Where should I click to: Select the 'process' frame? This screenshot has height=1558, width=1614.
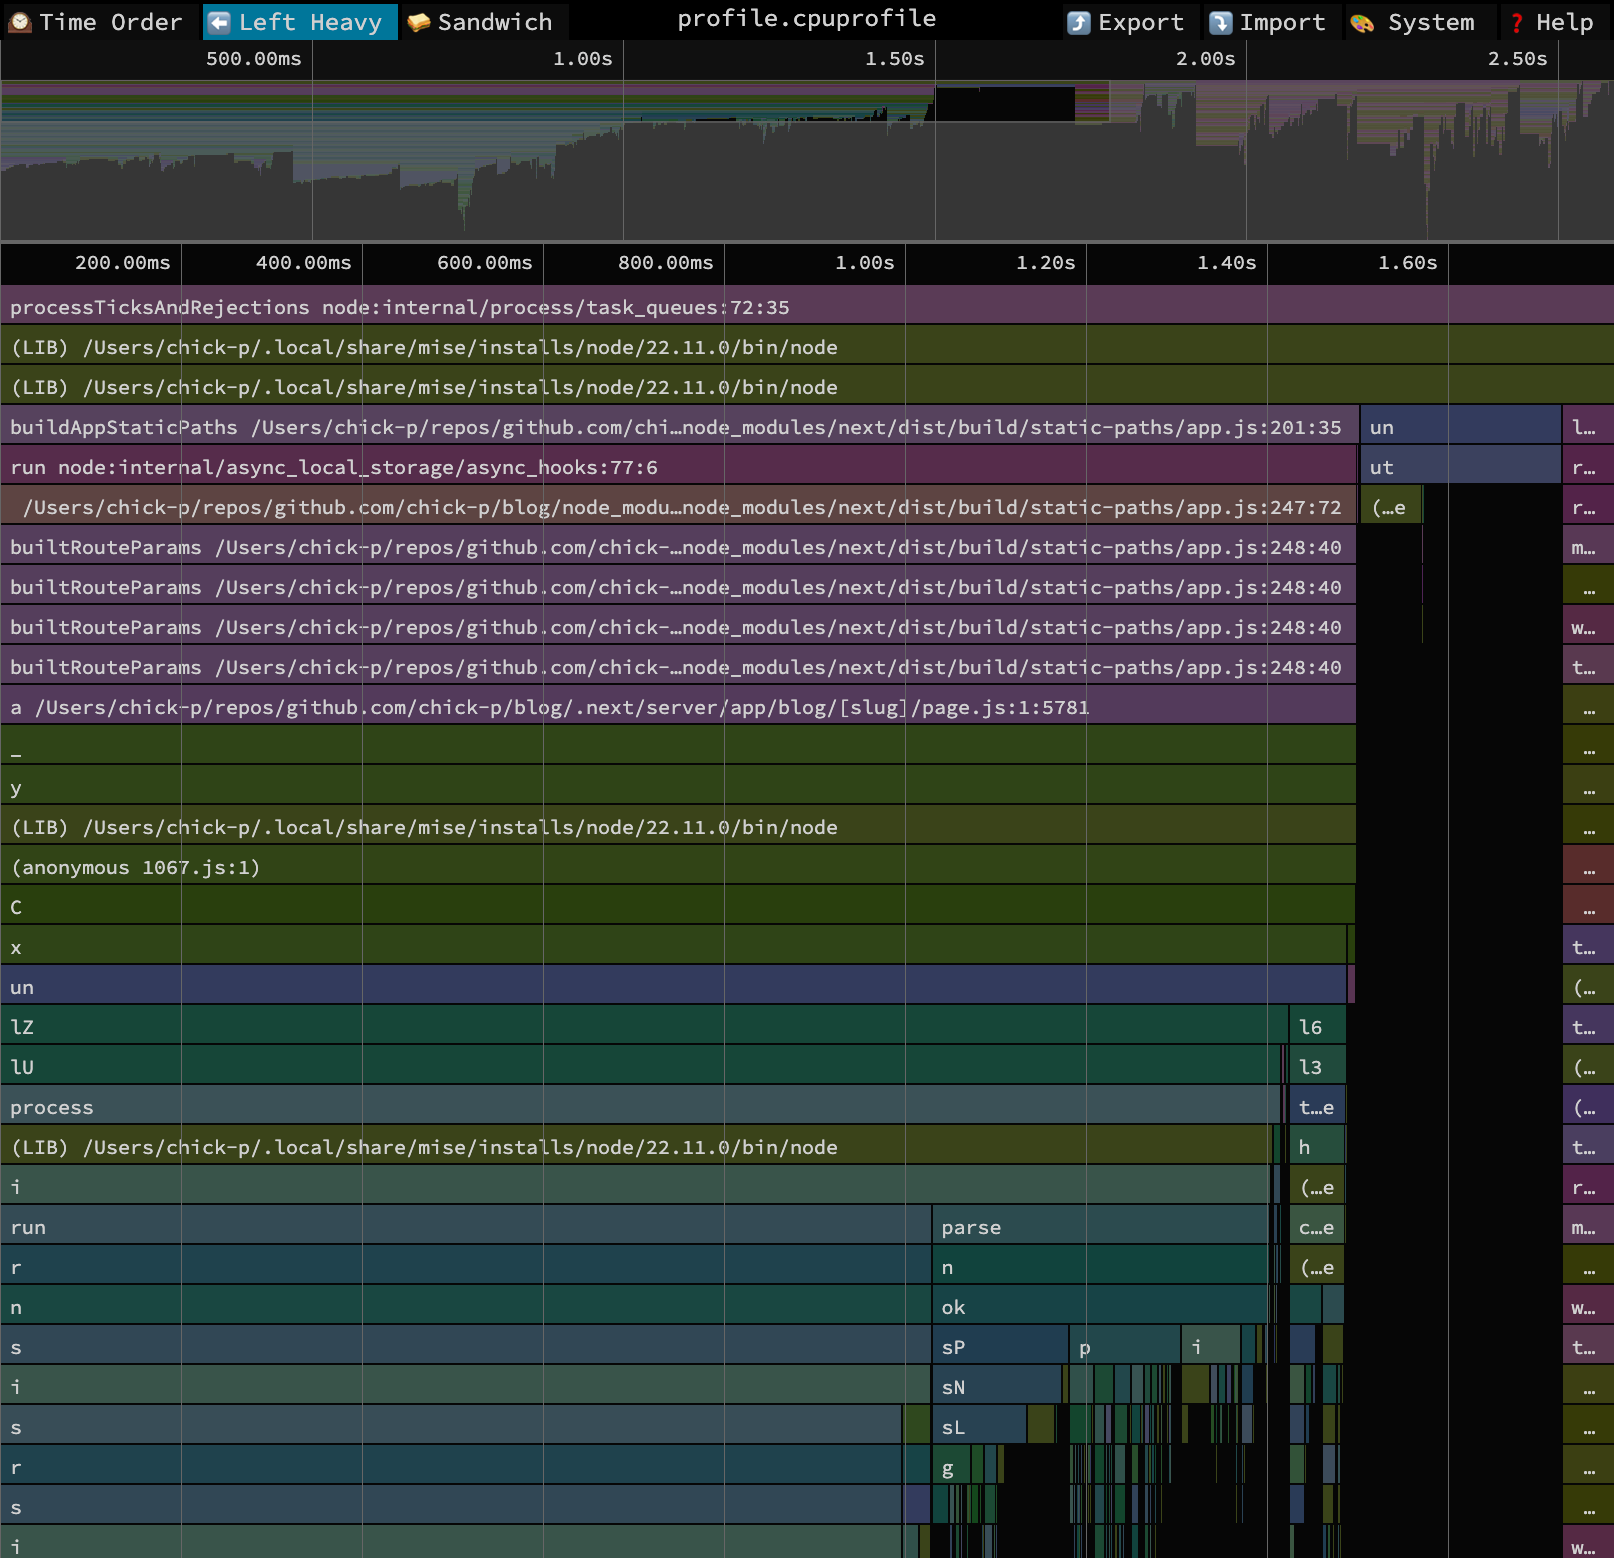(x=640, y=1105)
